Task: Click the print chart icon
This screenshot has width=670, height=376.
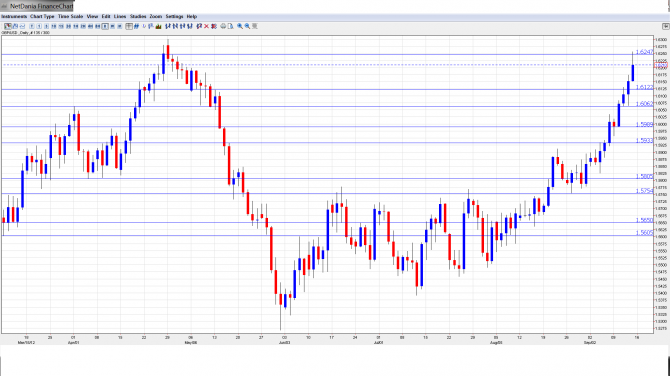Action: [223, 26]
